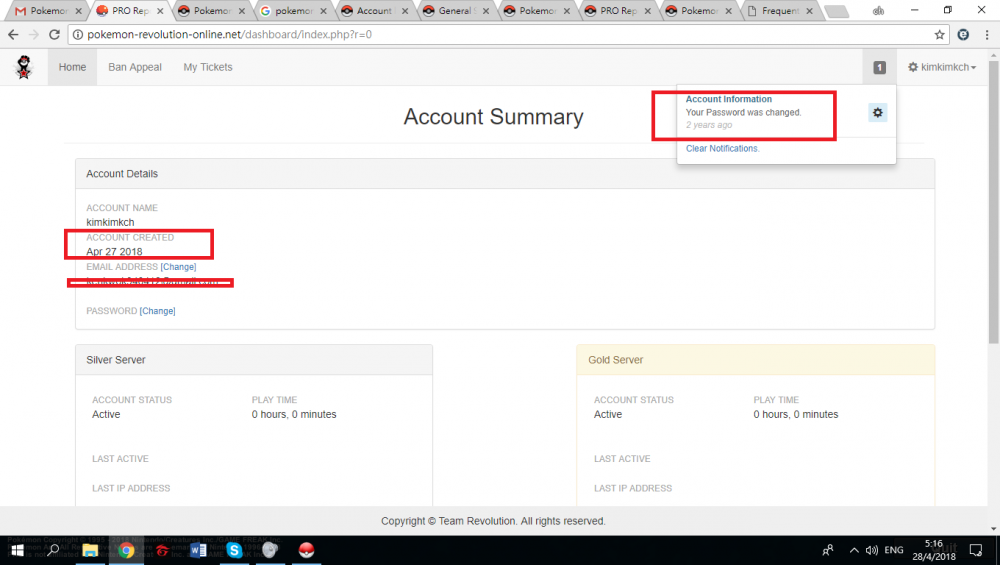1000x565 pixels.
Task: Click Change link next to Email Address
Action: [x=178, y=267]
